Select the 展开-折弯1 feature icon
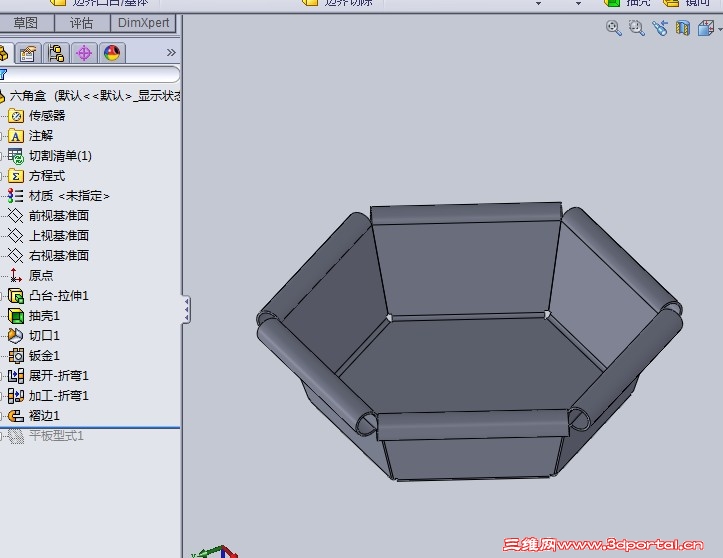This screenshot has height=558, width=723. pos(16,376)
